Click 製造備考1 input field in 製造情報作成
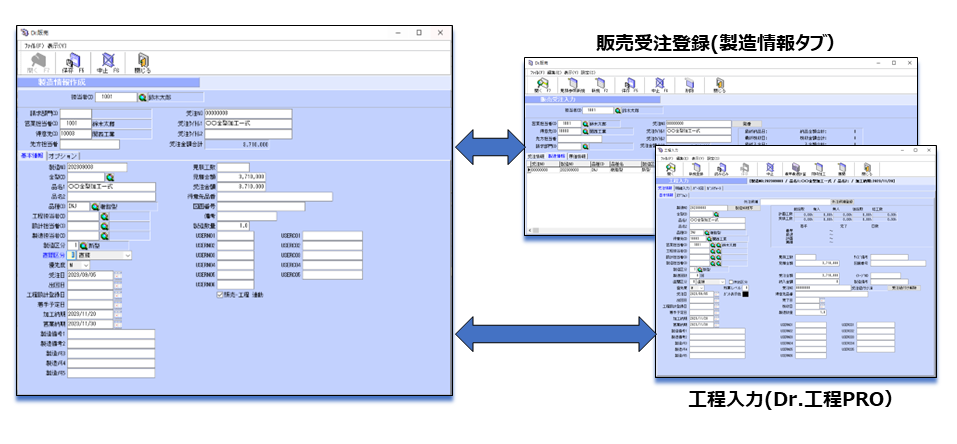957x444 pixels. [x=111, y=334]
